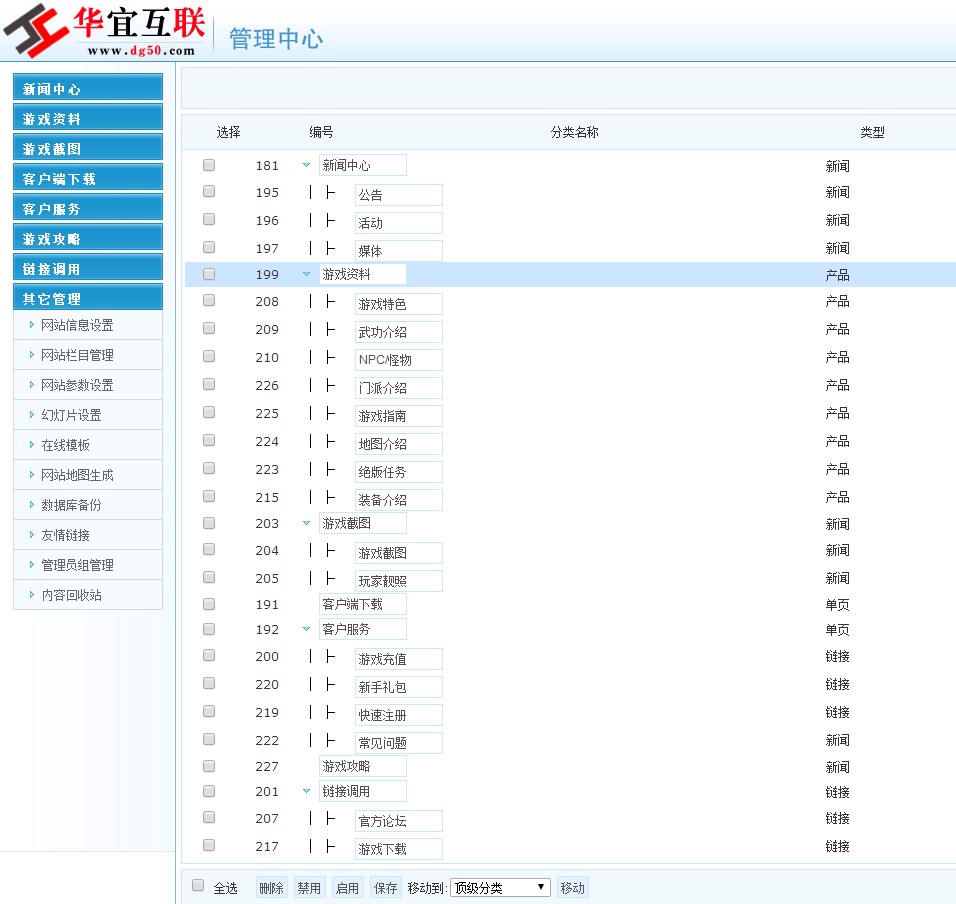The width and height of the screenshot is (956, 904).
Task: Collapse the 新闻中心 category tree arrow
Action: 307,165
